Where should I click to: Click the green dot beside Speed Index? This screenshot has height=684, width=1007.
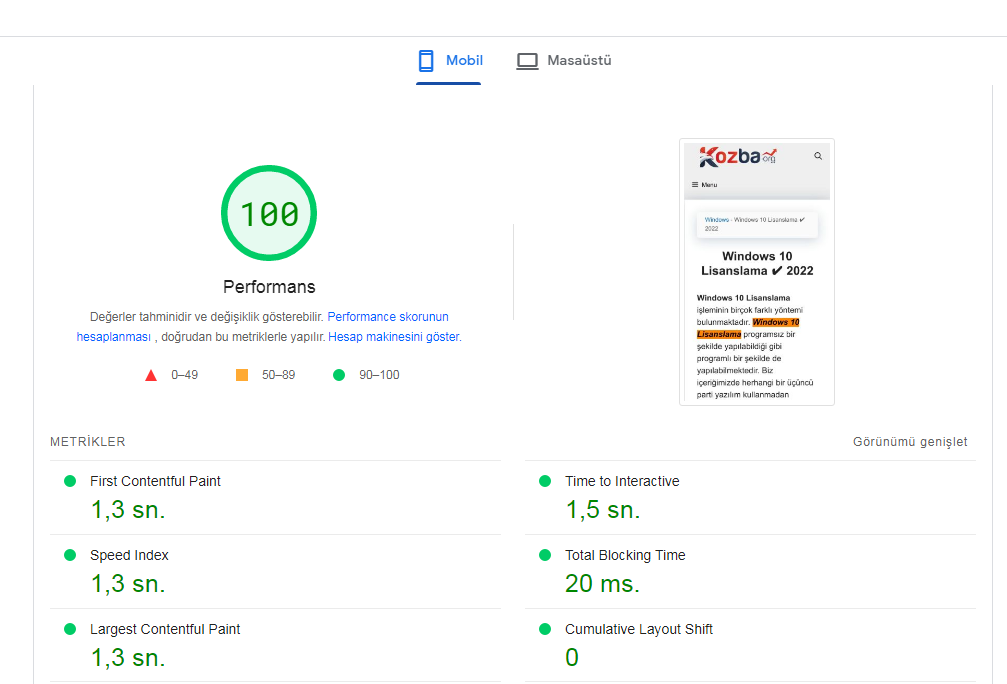click(x=70, y=555)
